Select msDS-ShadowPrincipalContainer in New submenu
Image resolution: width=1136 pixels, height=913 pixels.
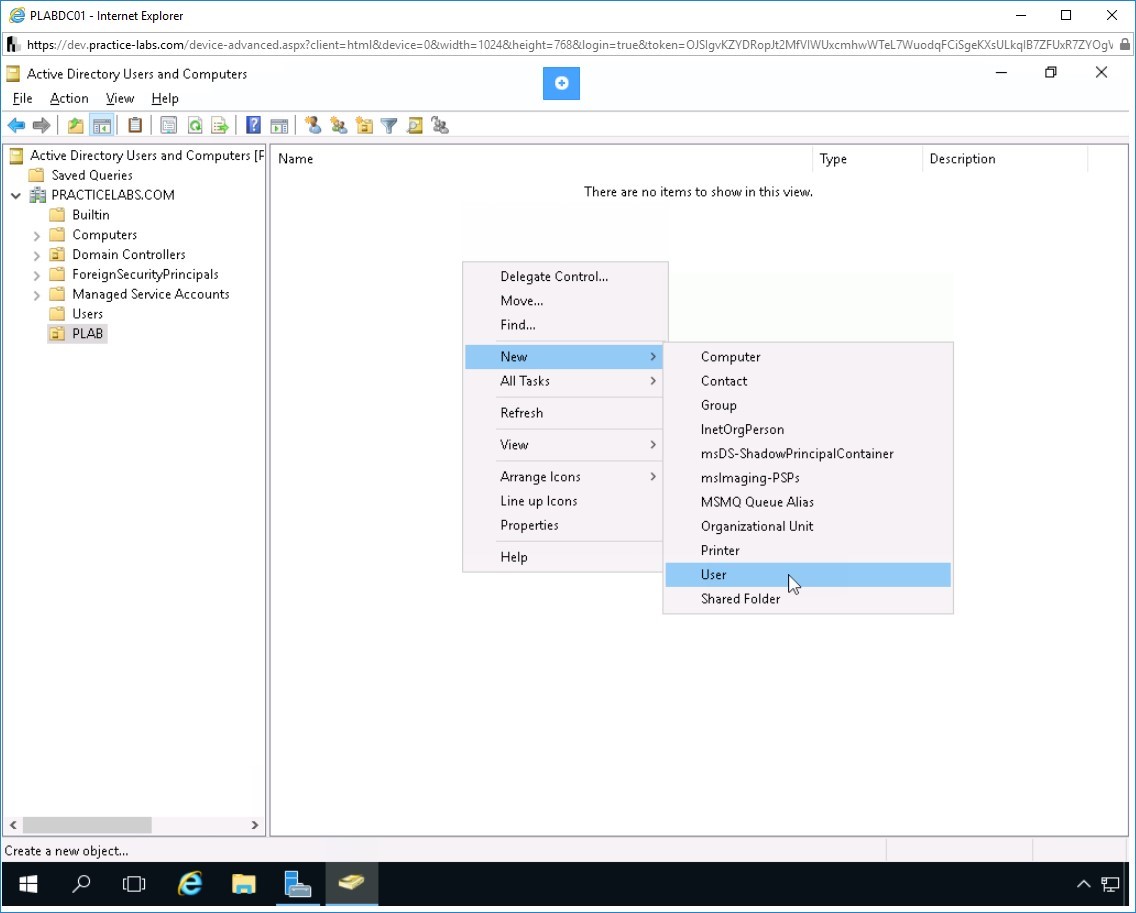(808, 454)
